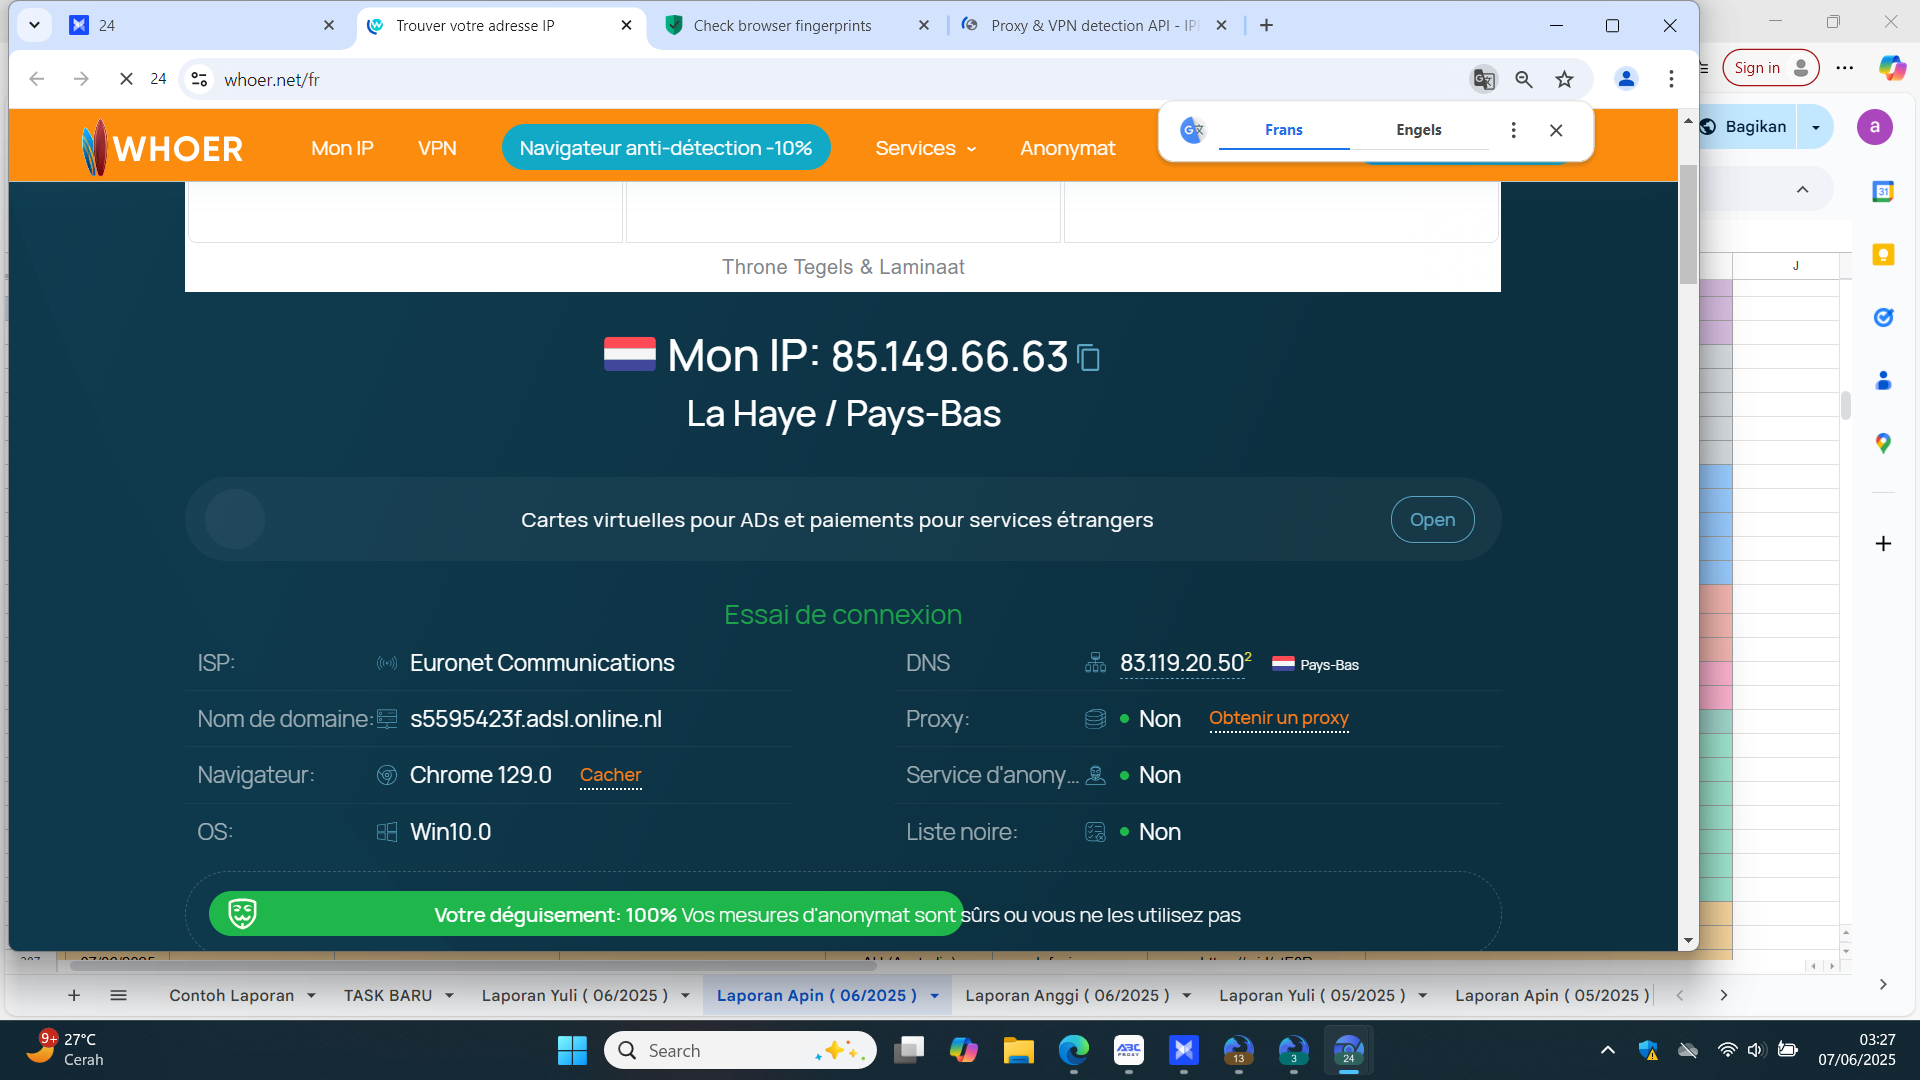Click the Google Translate icon in address bar
The image size is (1920, 1080).
pyautogui.click(x=1484, y=80)
